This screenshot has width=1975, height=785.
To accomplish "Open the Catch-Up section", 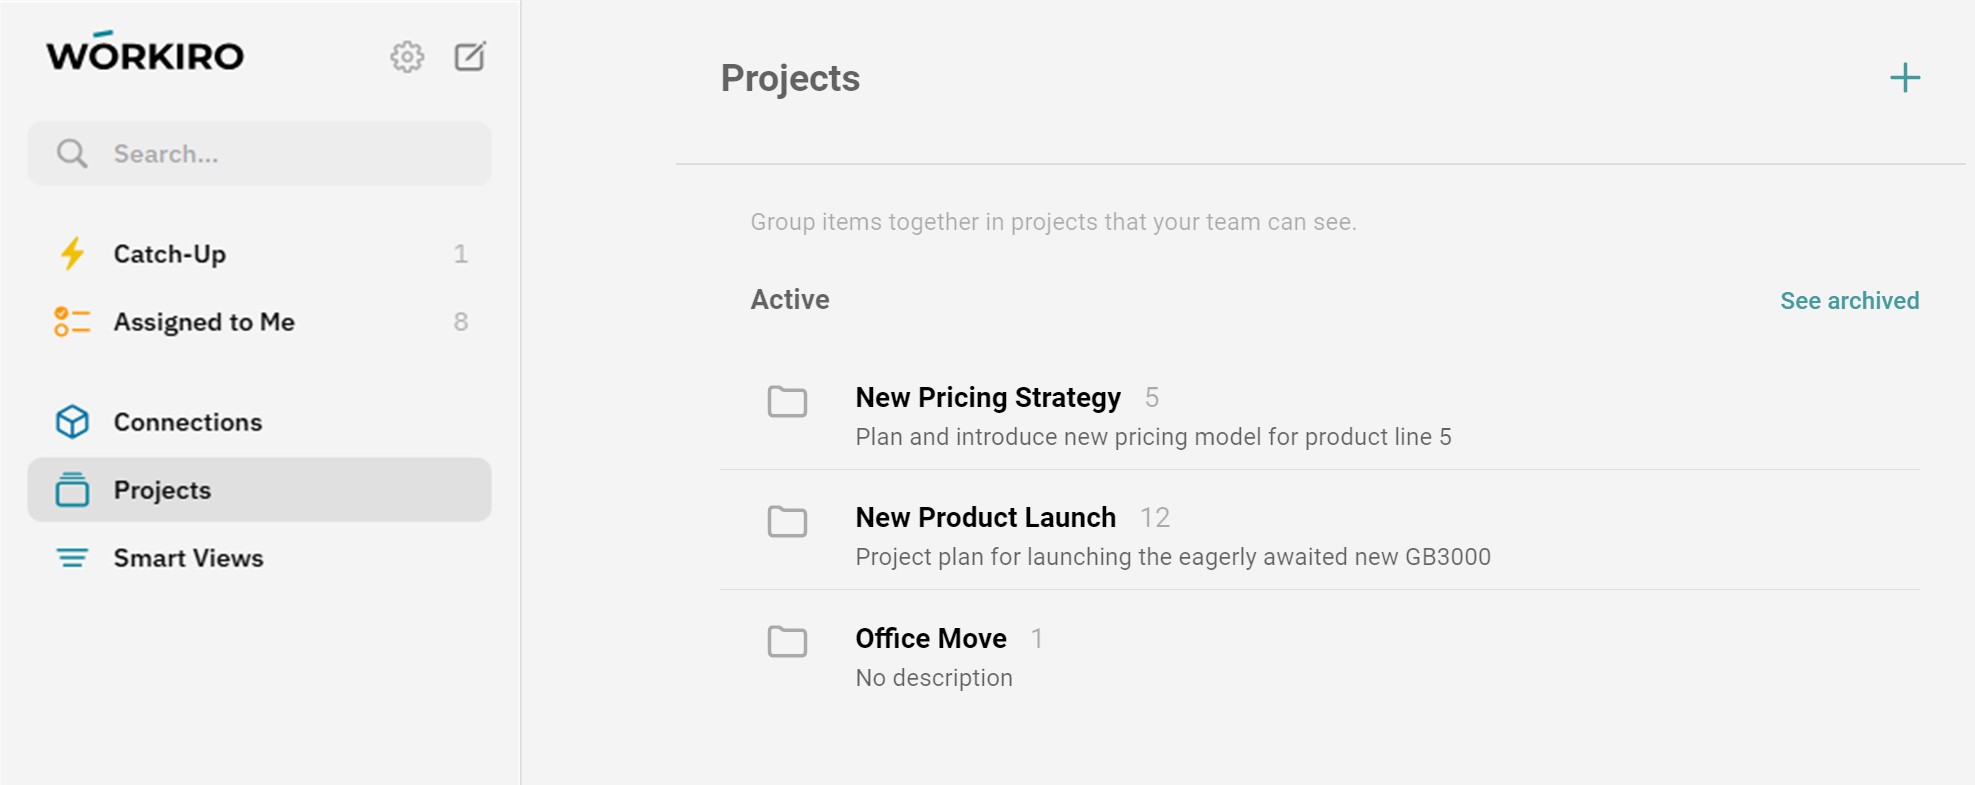I will coord(170,254).
